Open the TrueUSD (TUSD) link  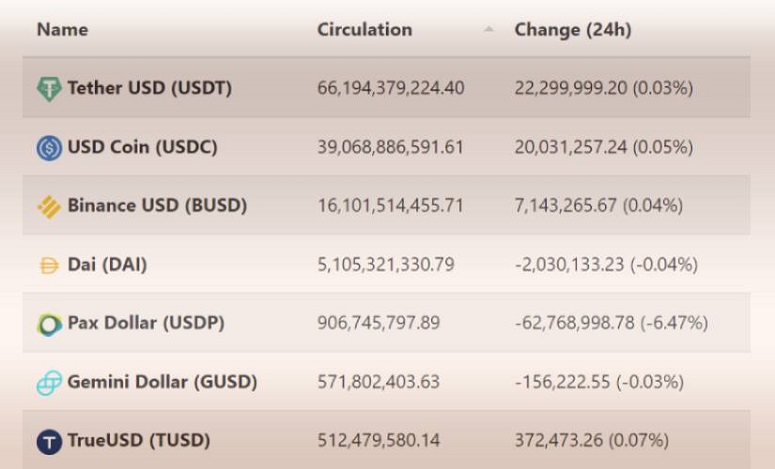pos(139,440)
